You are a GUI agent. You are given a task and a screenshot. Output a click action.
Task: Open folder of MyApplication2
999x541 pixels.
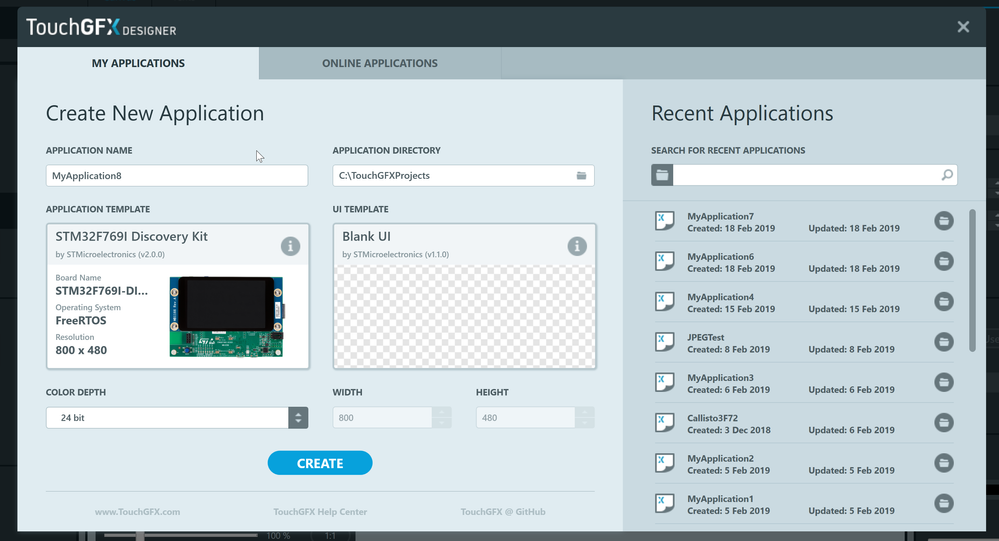(944, 463)
